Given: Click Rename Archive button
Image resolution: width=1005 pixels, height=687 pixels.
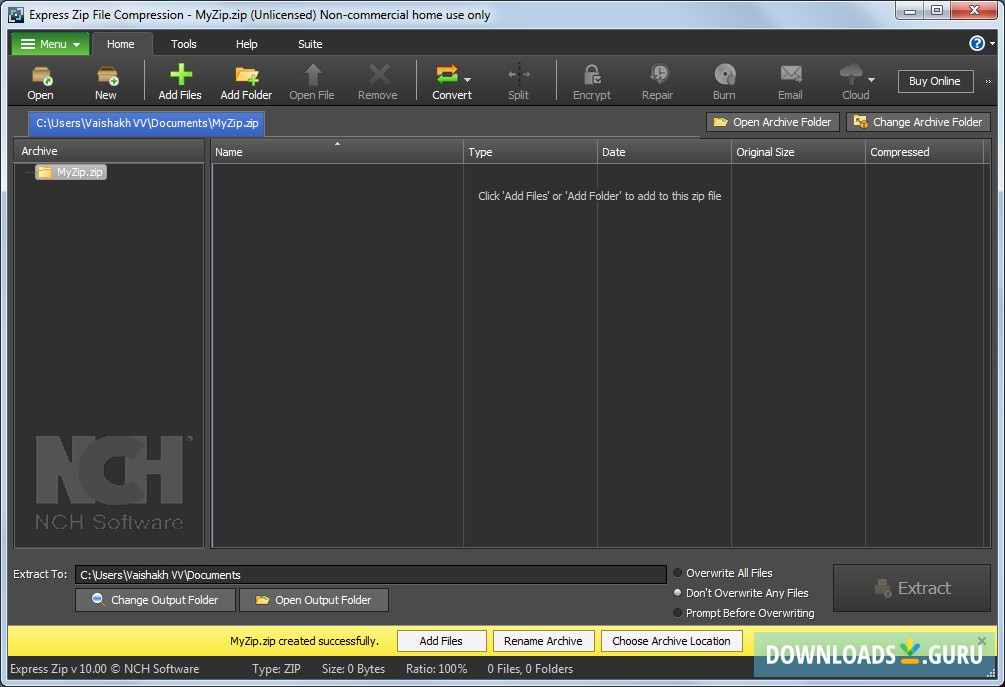Looking at the screenshot, I should pos(544,641).
